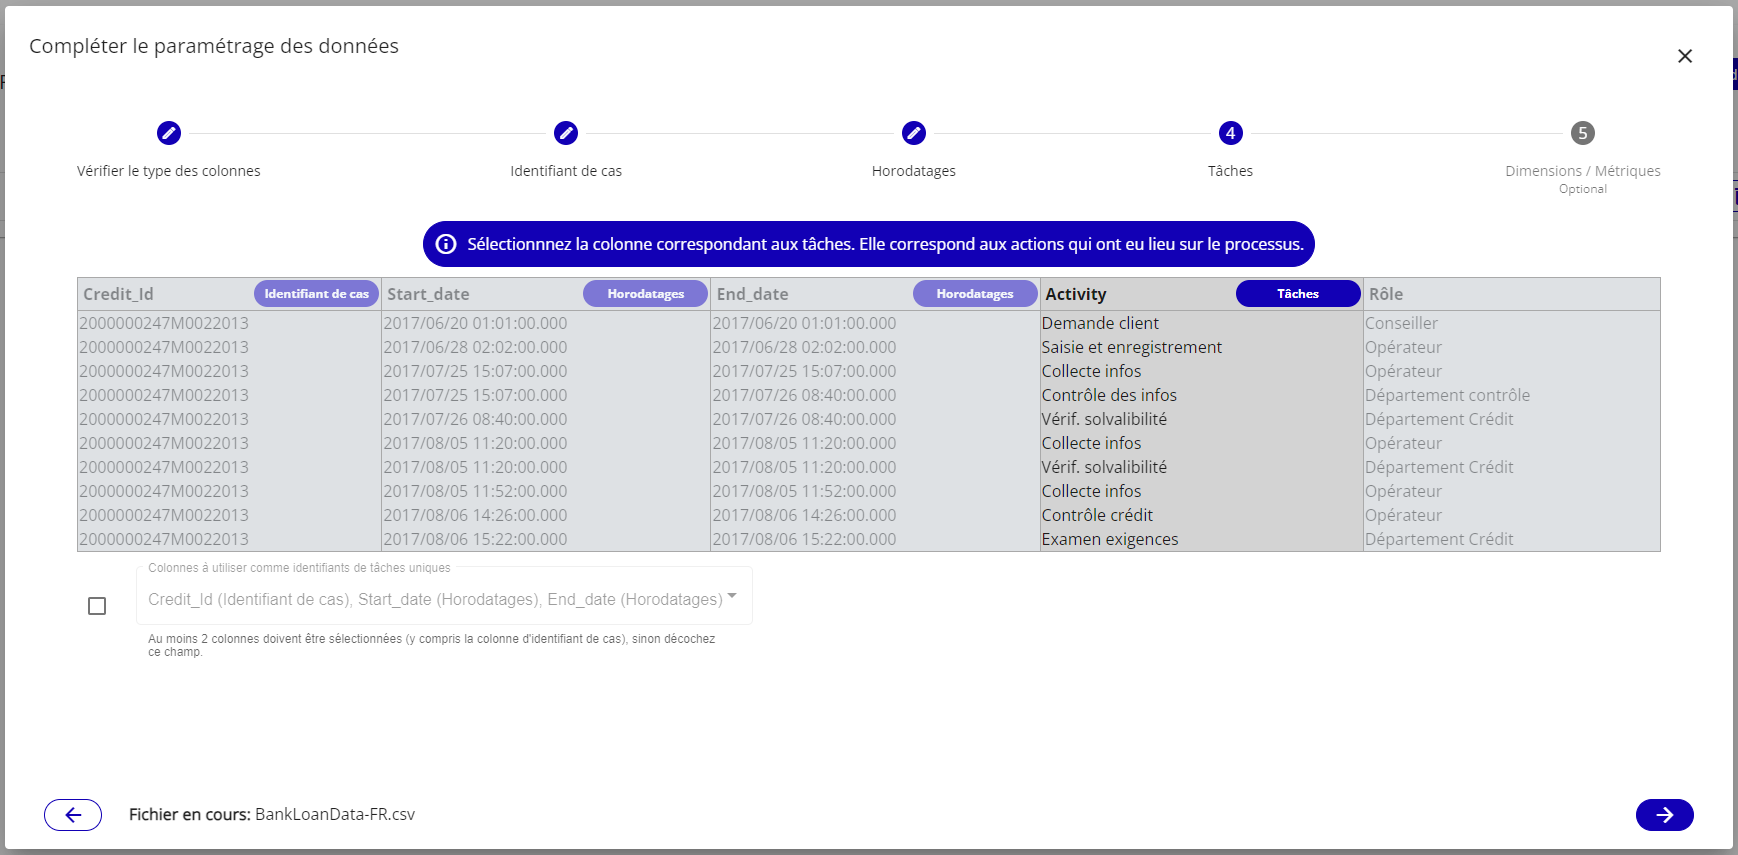Click Horodatages badge on End_date column
The image size is (1738, 855).
point(974,294)
